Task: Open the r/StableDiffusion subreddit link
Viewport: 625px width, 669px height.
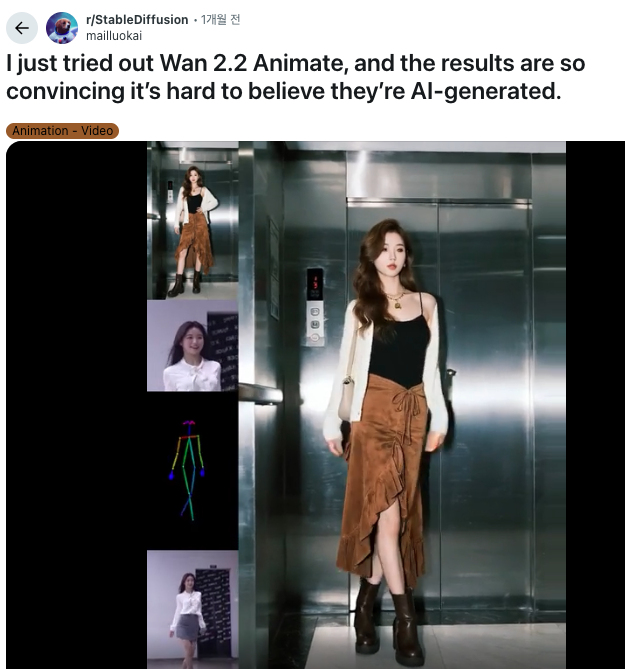Action: 137,20
